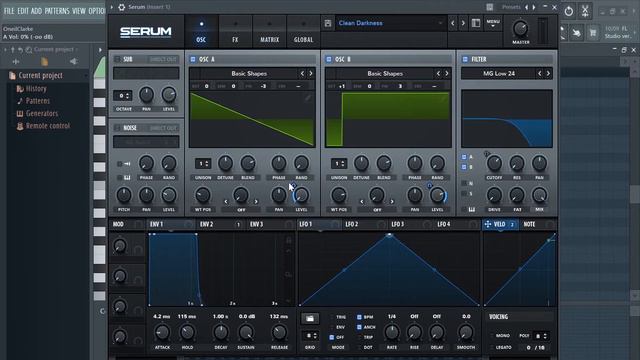Select next OSC B wavetable arrow

[447, 73]
